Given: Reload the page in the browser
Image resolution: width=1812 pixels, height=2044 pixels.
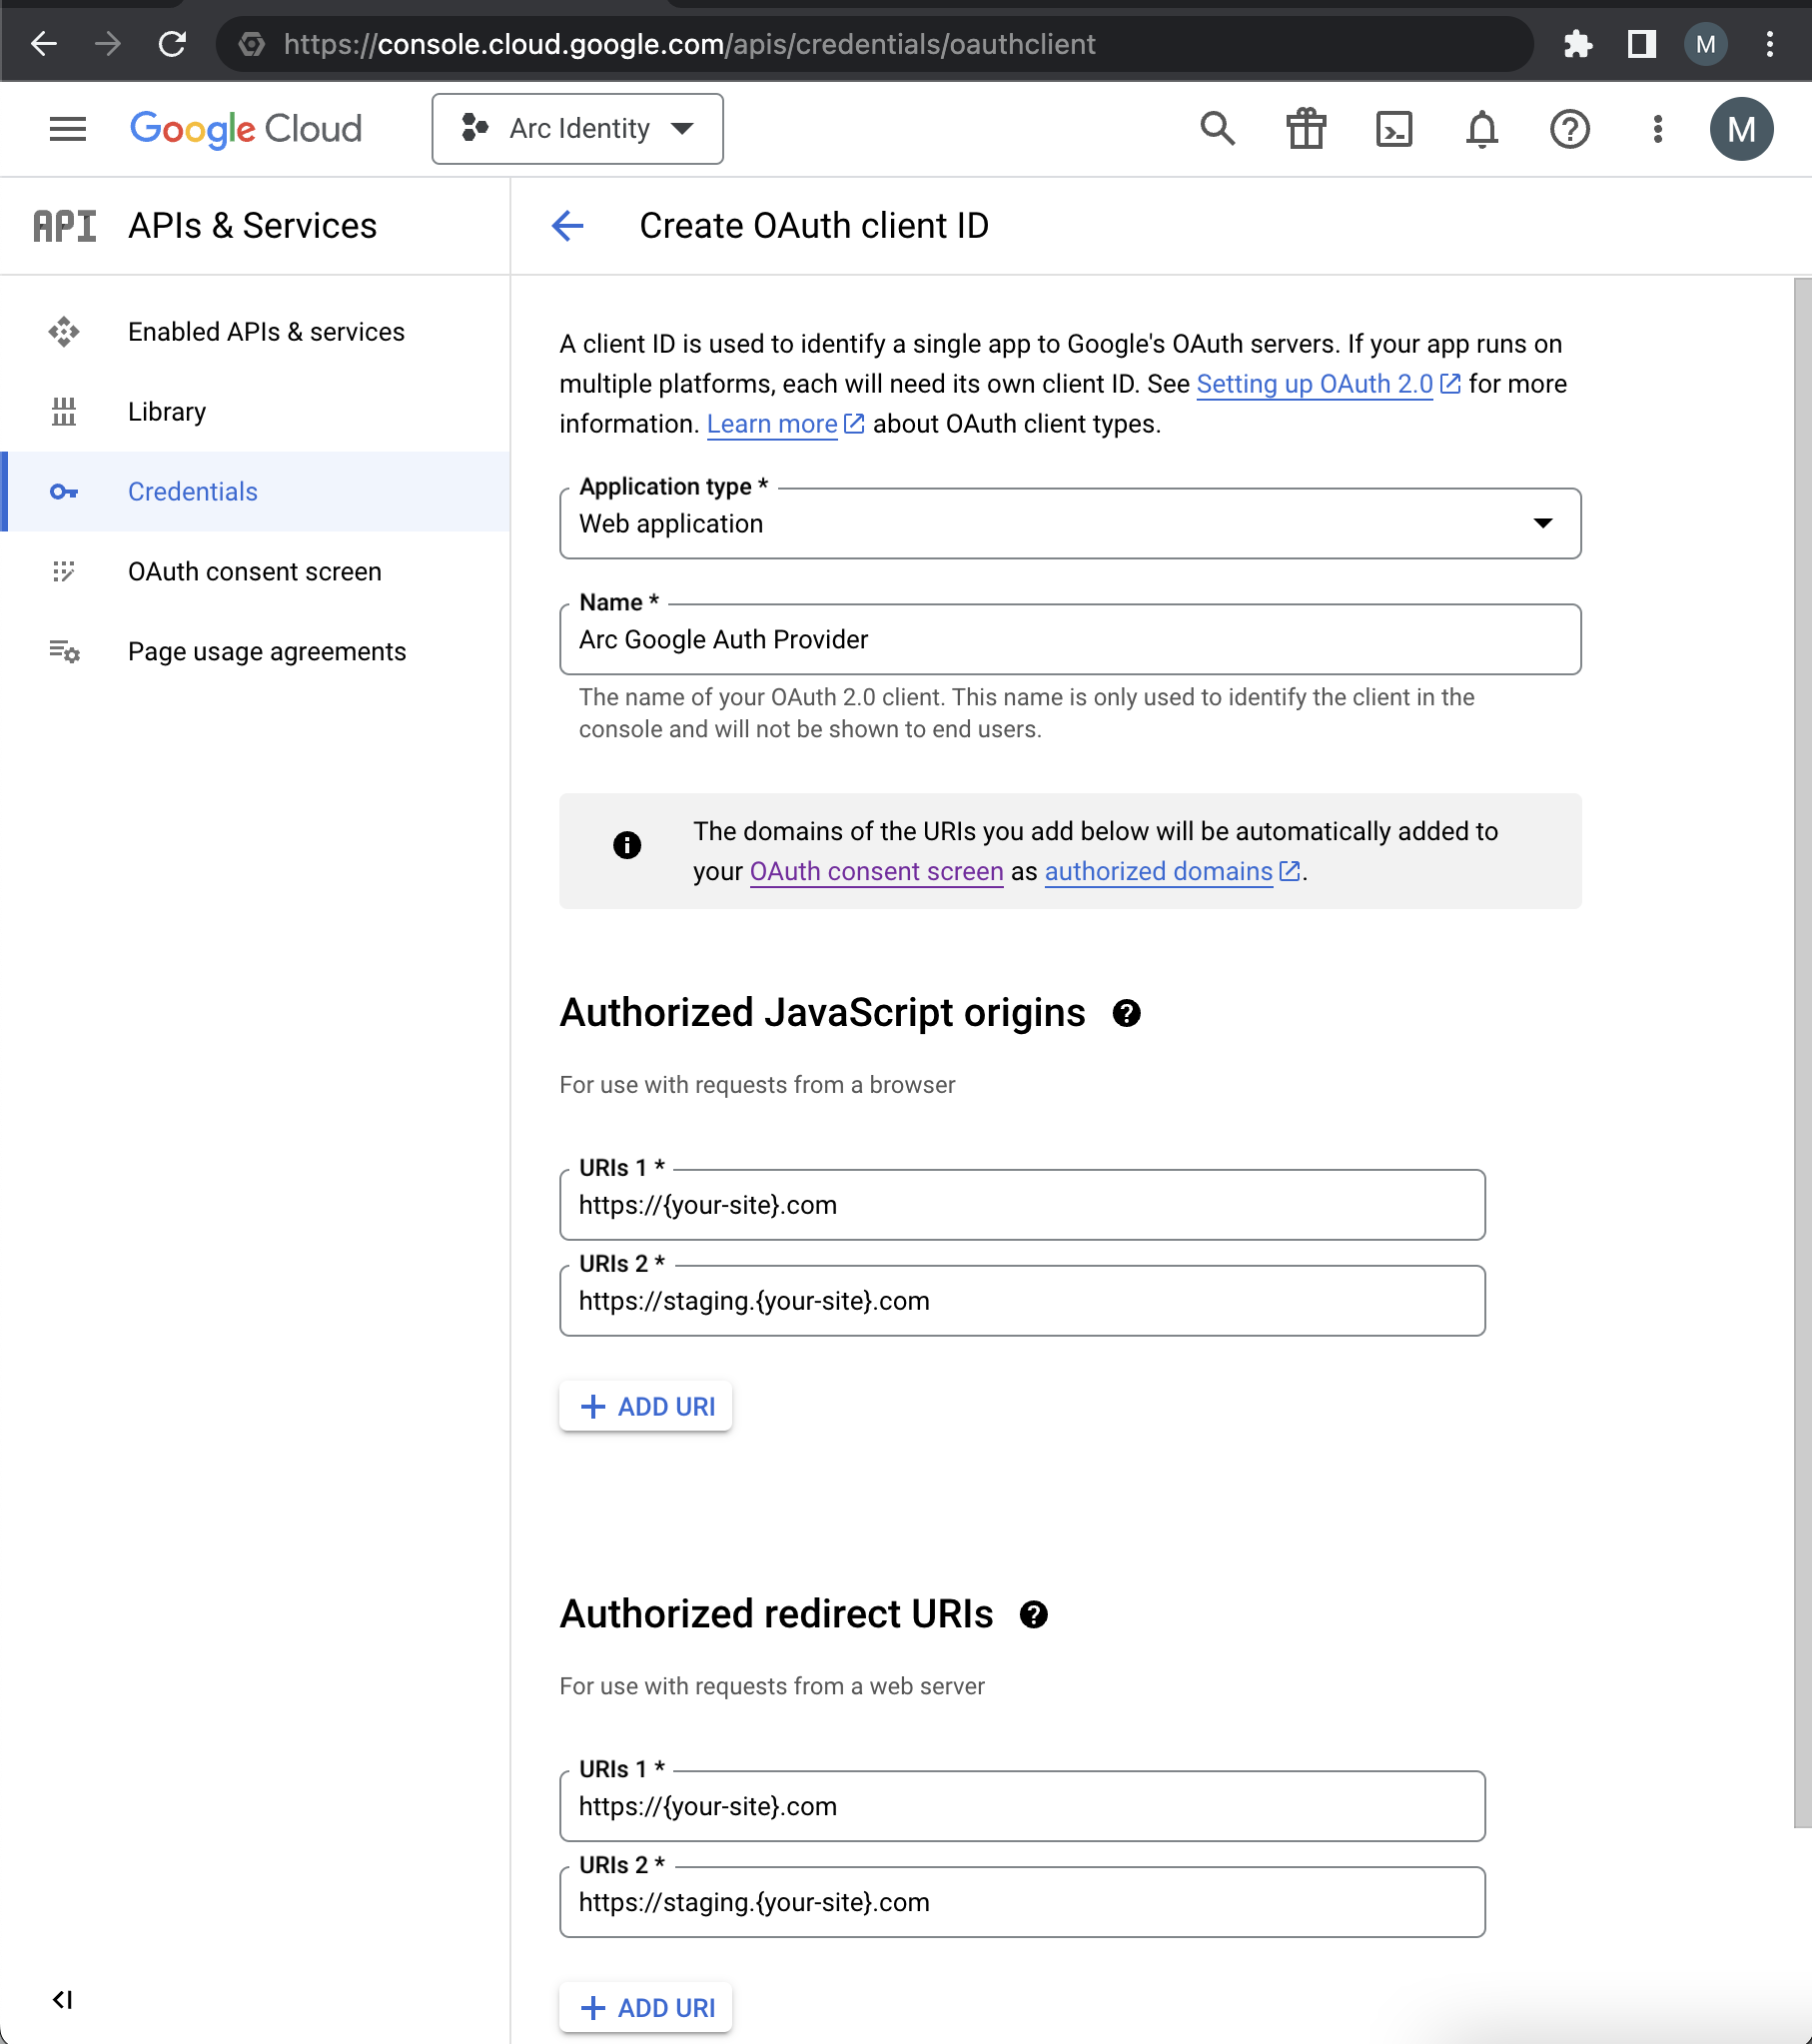Looking at the screenshot, I should click(172, 44).
